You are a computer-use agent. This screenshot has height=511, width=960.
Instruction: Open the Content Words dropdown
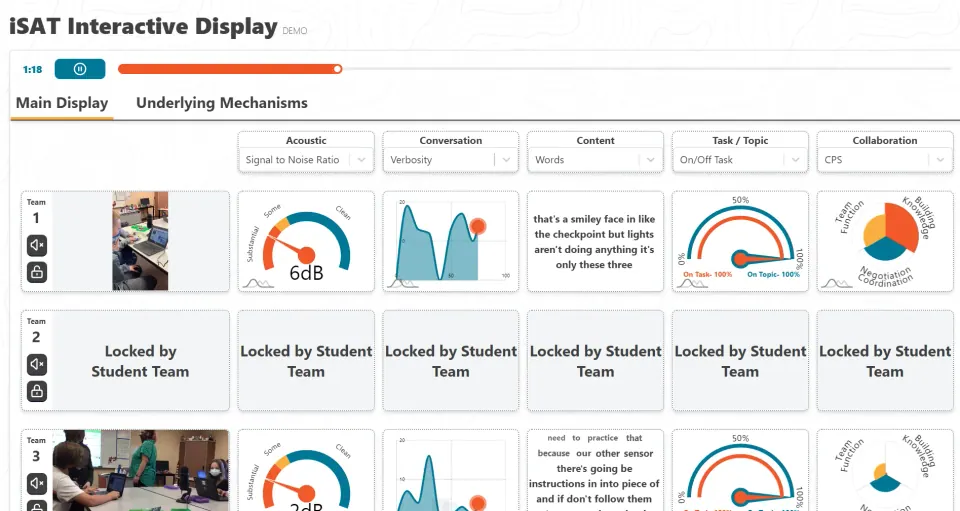595,160
